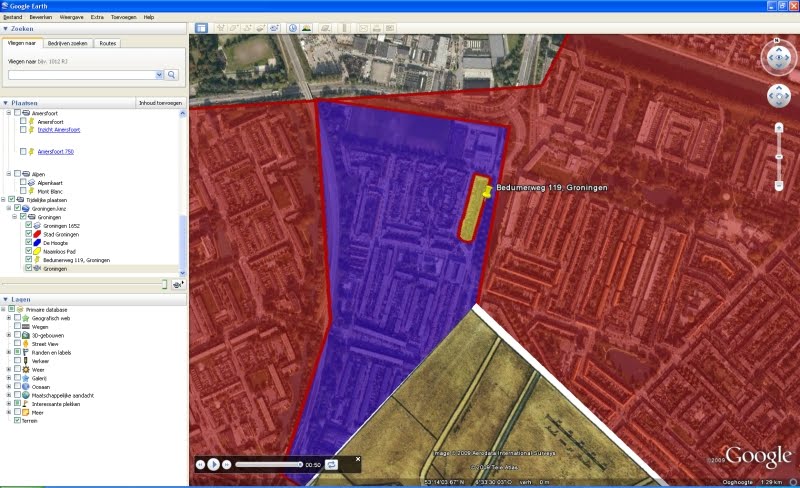
Task: Toggle the tour loop repeat button
Action: click(x=331, y=464)
